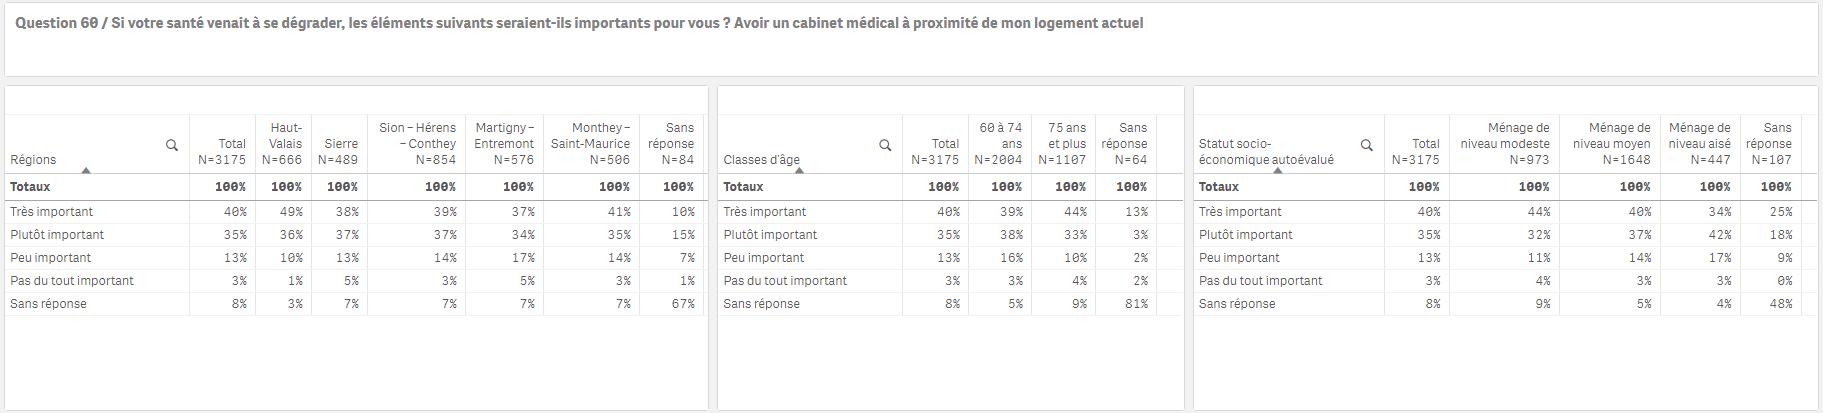Open search icon in Statut socio-économique header
The width and height of the screenshot is (1823, 413).
coord(1367,146)
